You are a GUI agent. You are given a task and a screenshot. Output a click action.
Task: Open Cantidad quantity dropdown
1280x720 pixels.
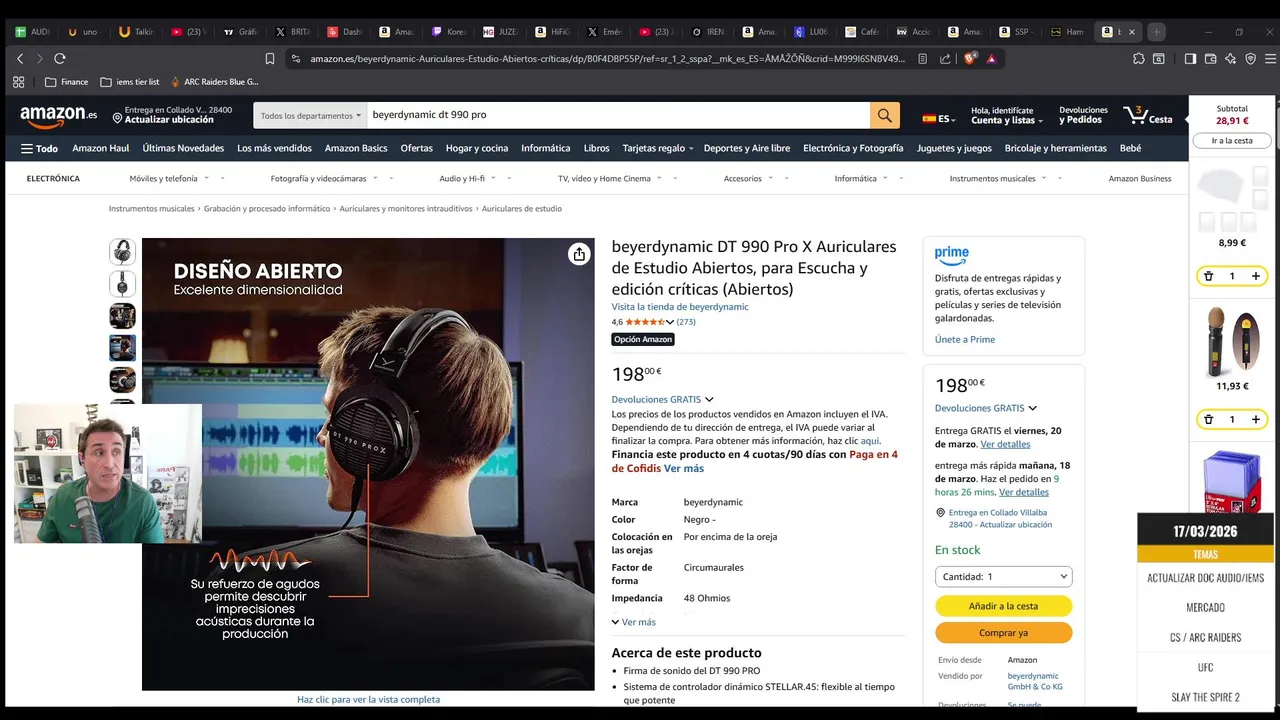click(x=1003, y=577)
